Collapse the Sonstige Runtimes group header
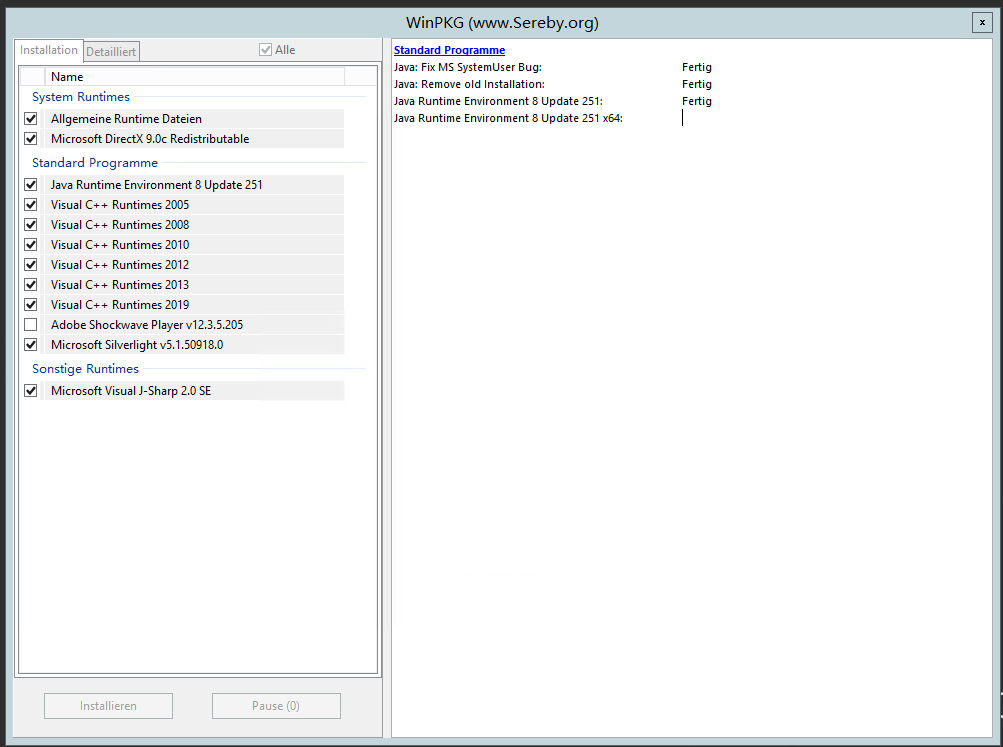Viewport: 1003px width, 747px height. coord(85,368)
